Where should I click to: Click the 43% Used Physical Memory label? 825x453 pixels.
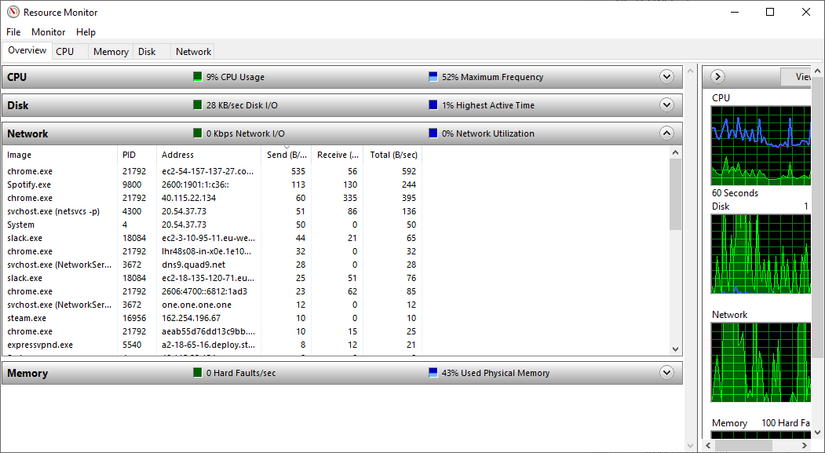point(495,373)
